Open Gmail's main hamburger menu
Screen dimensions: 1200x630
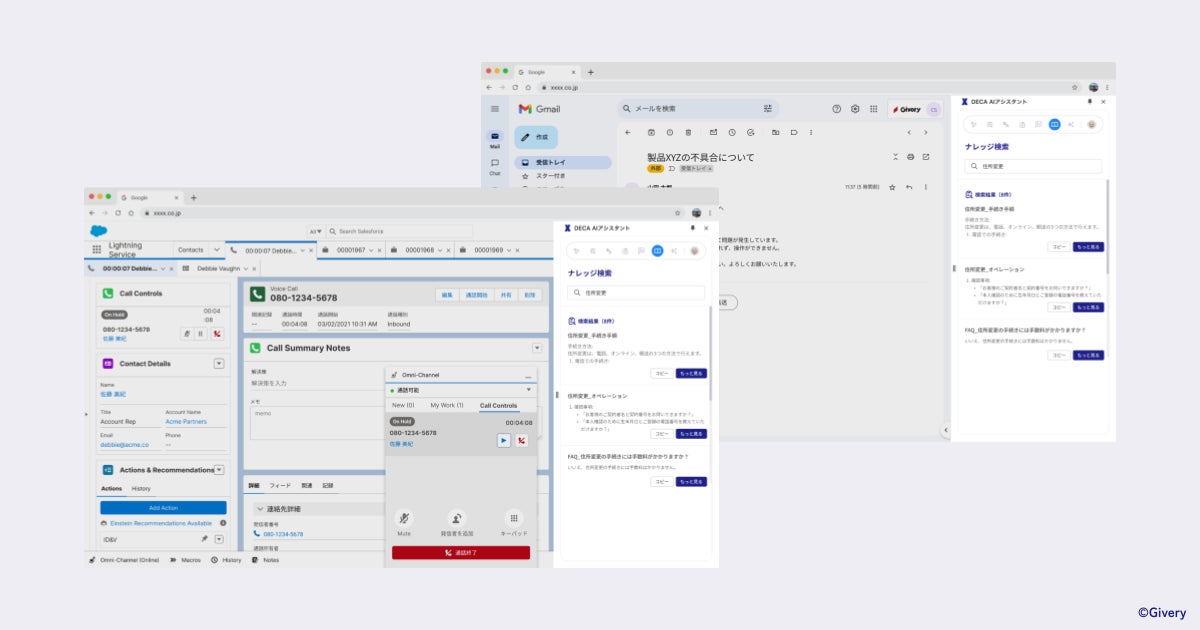point(495,109)
